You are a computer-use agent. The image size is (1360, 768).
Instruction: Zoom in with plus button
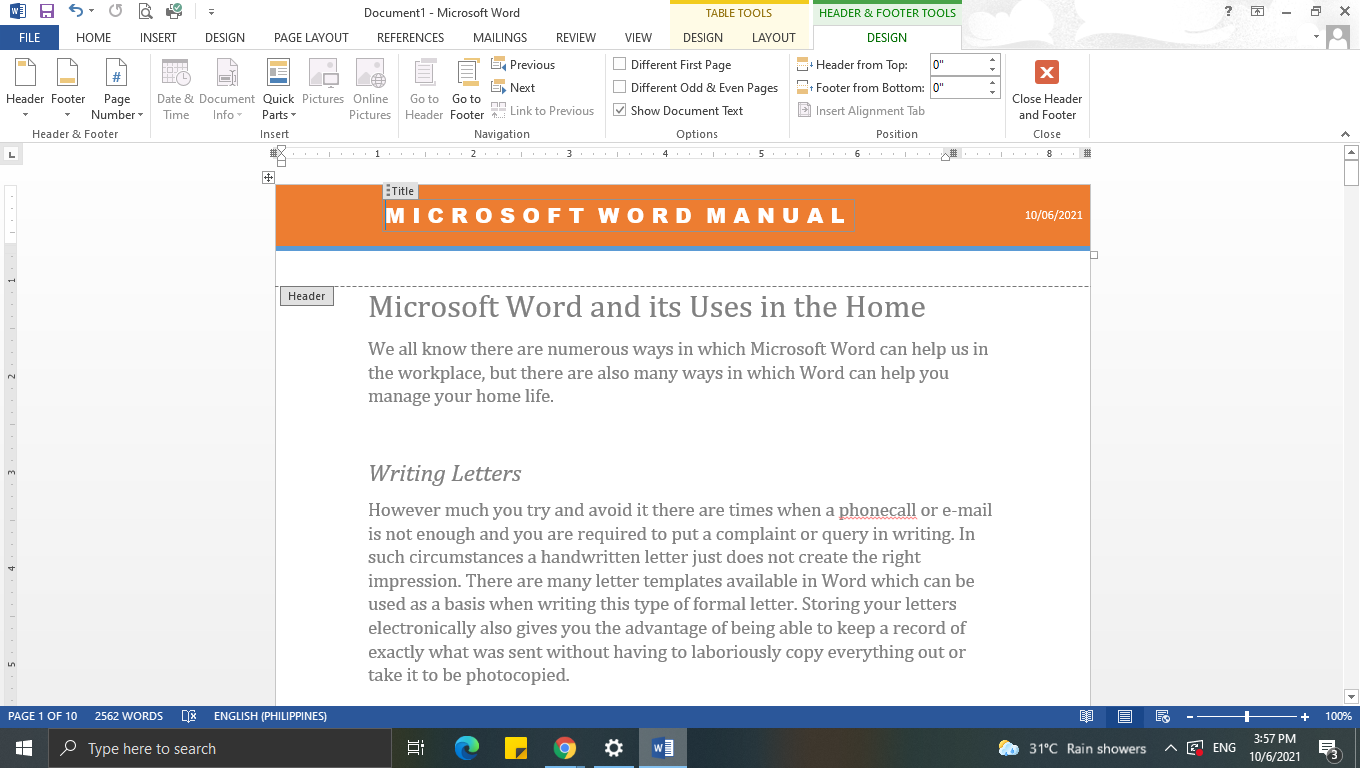[x=1305, y=716]
